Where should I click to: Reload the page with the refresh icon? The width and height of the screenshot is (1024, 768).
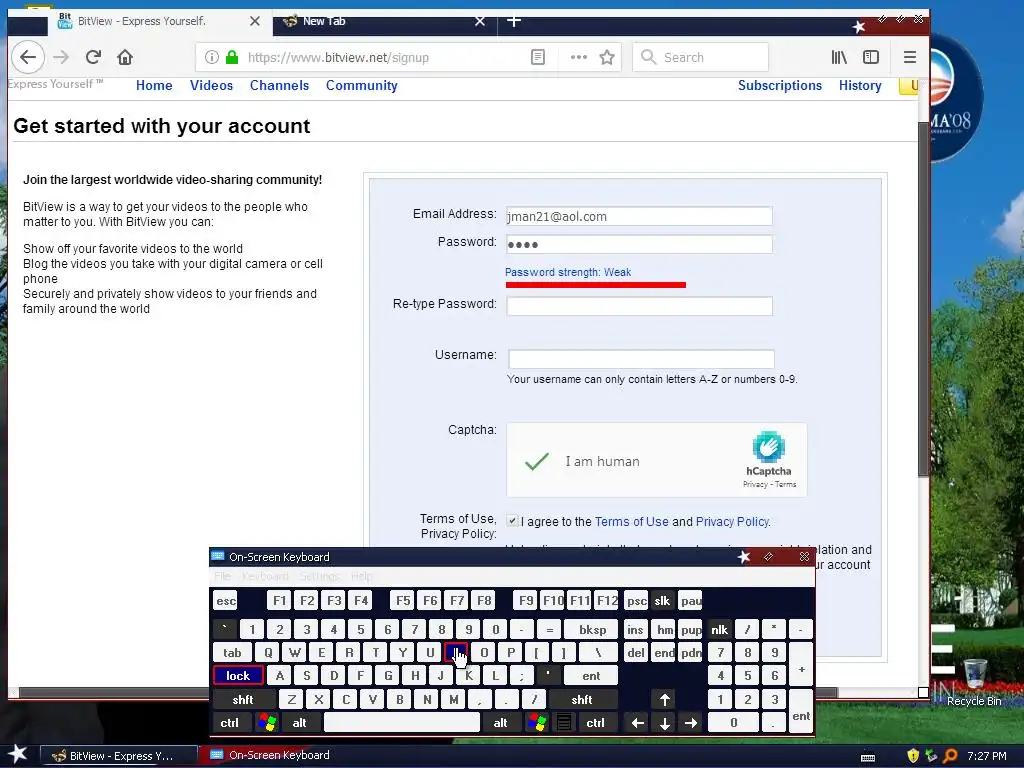click(93, 57)
